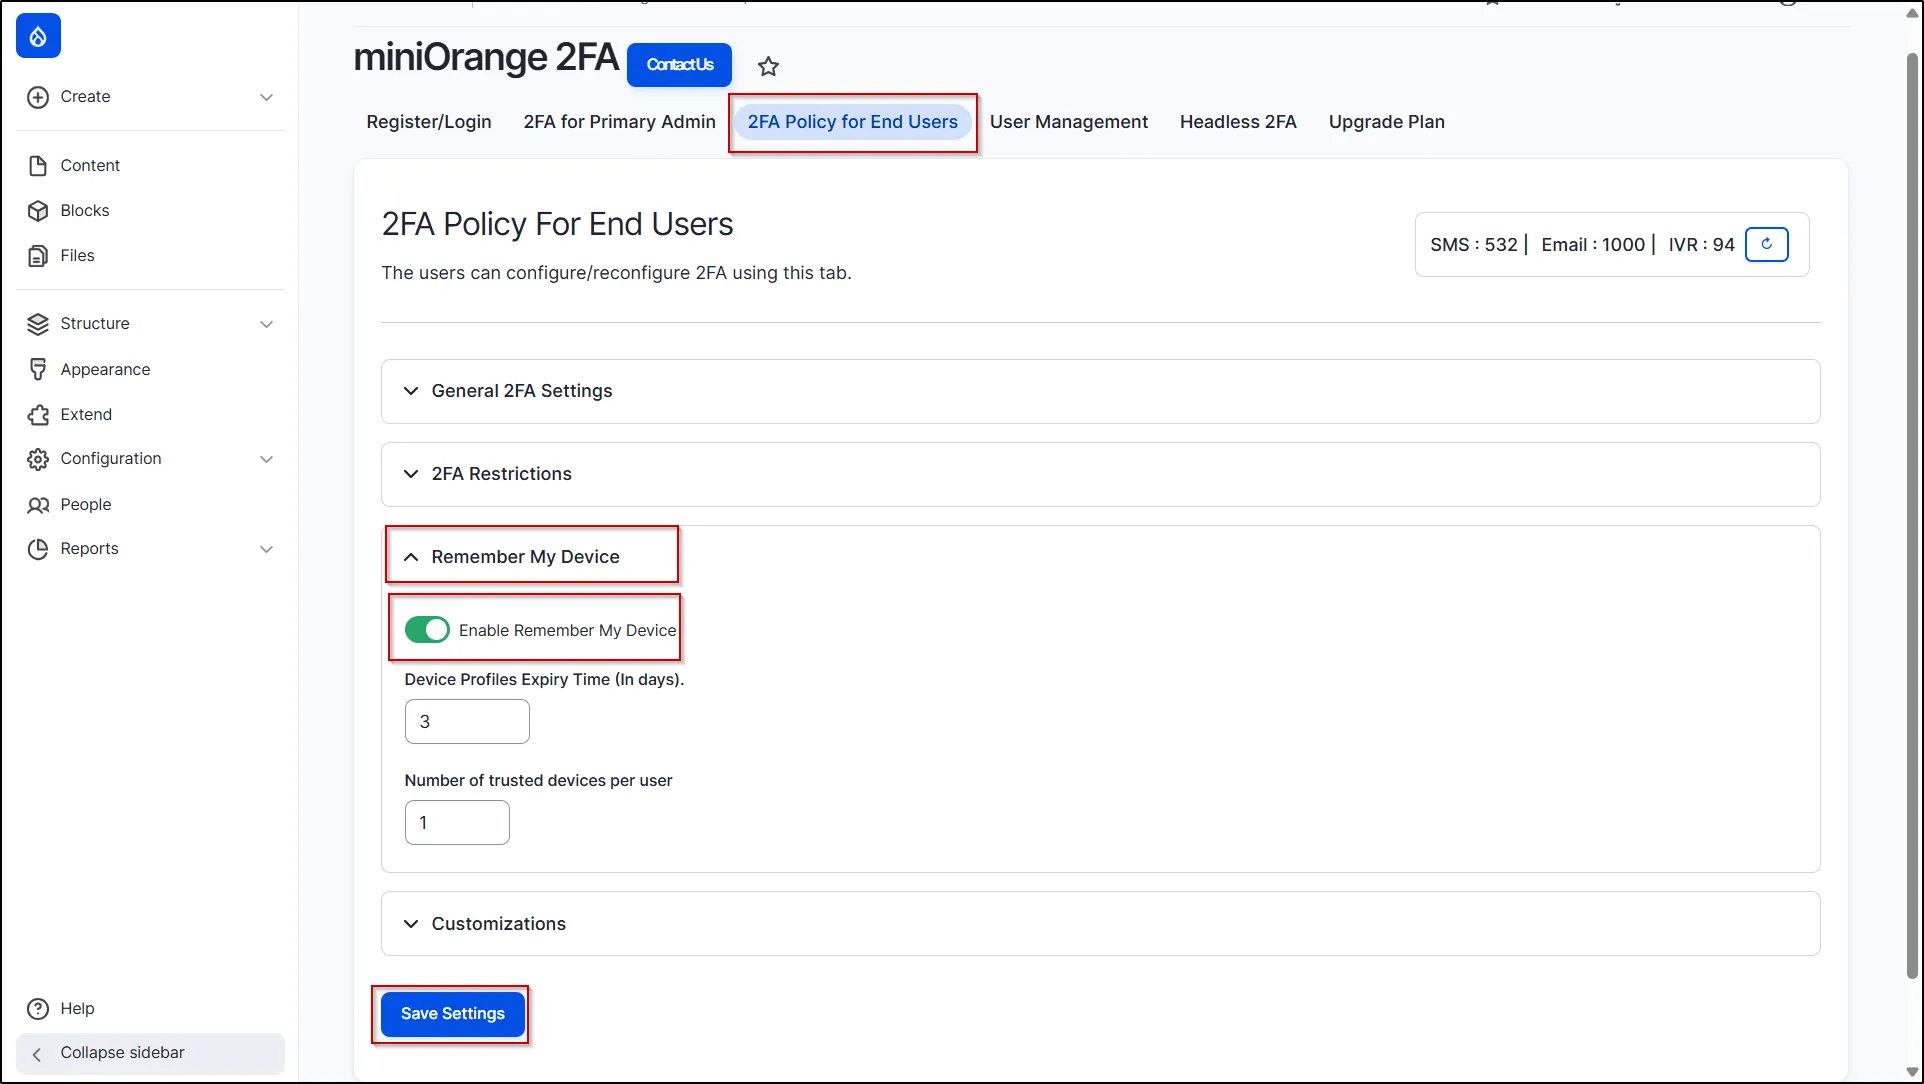
Task: Collapse the Remember My Device section
Action: [x=525, y=557]
